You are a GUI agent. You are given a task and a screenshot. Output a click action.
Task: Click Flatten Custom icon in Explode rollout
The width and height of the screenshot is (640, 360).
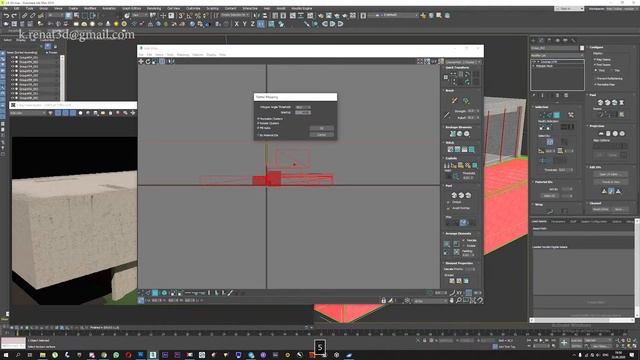click(474, 165)
